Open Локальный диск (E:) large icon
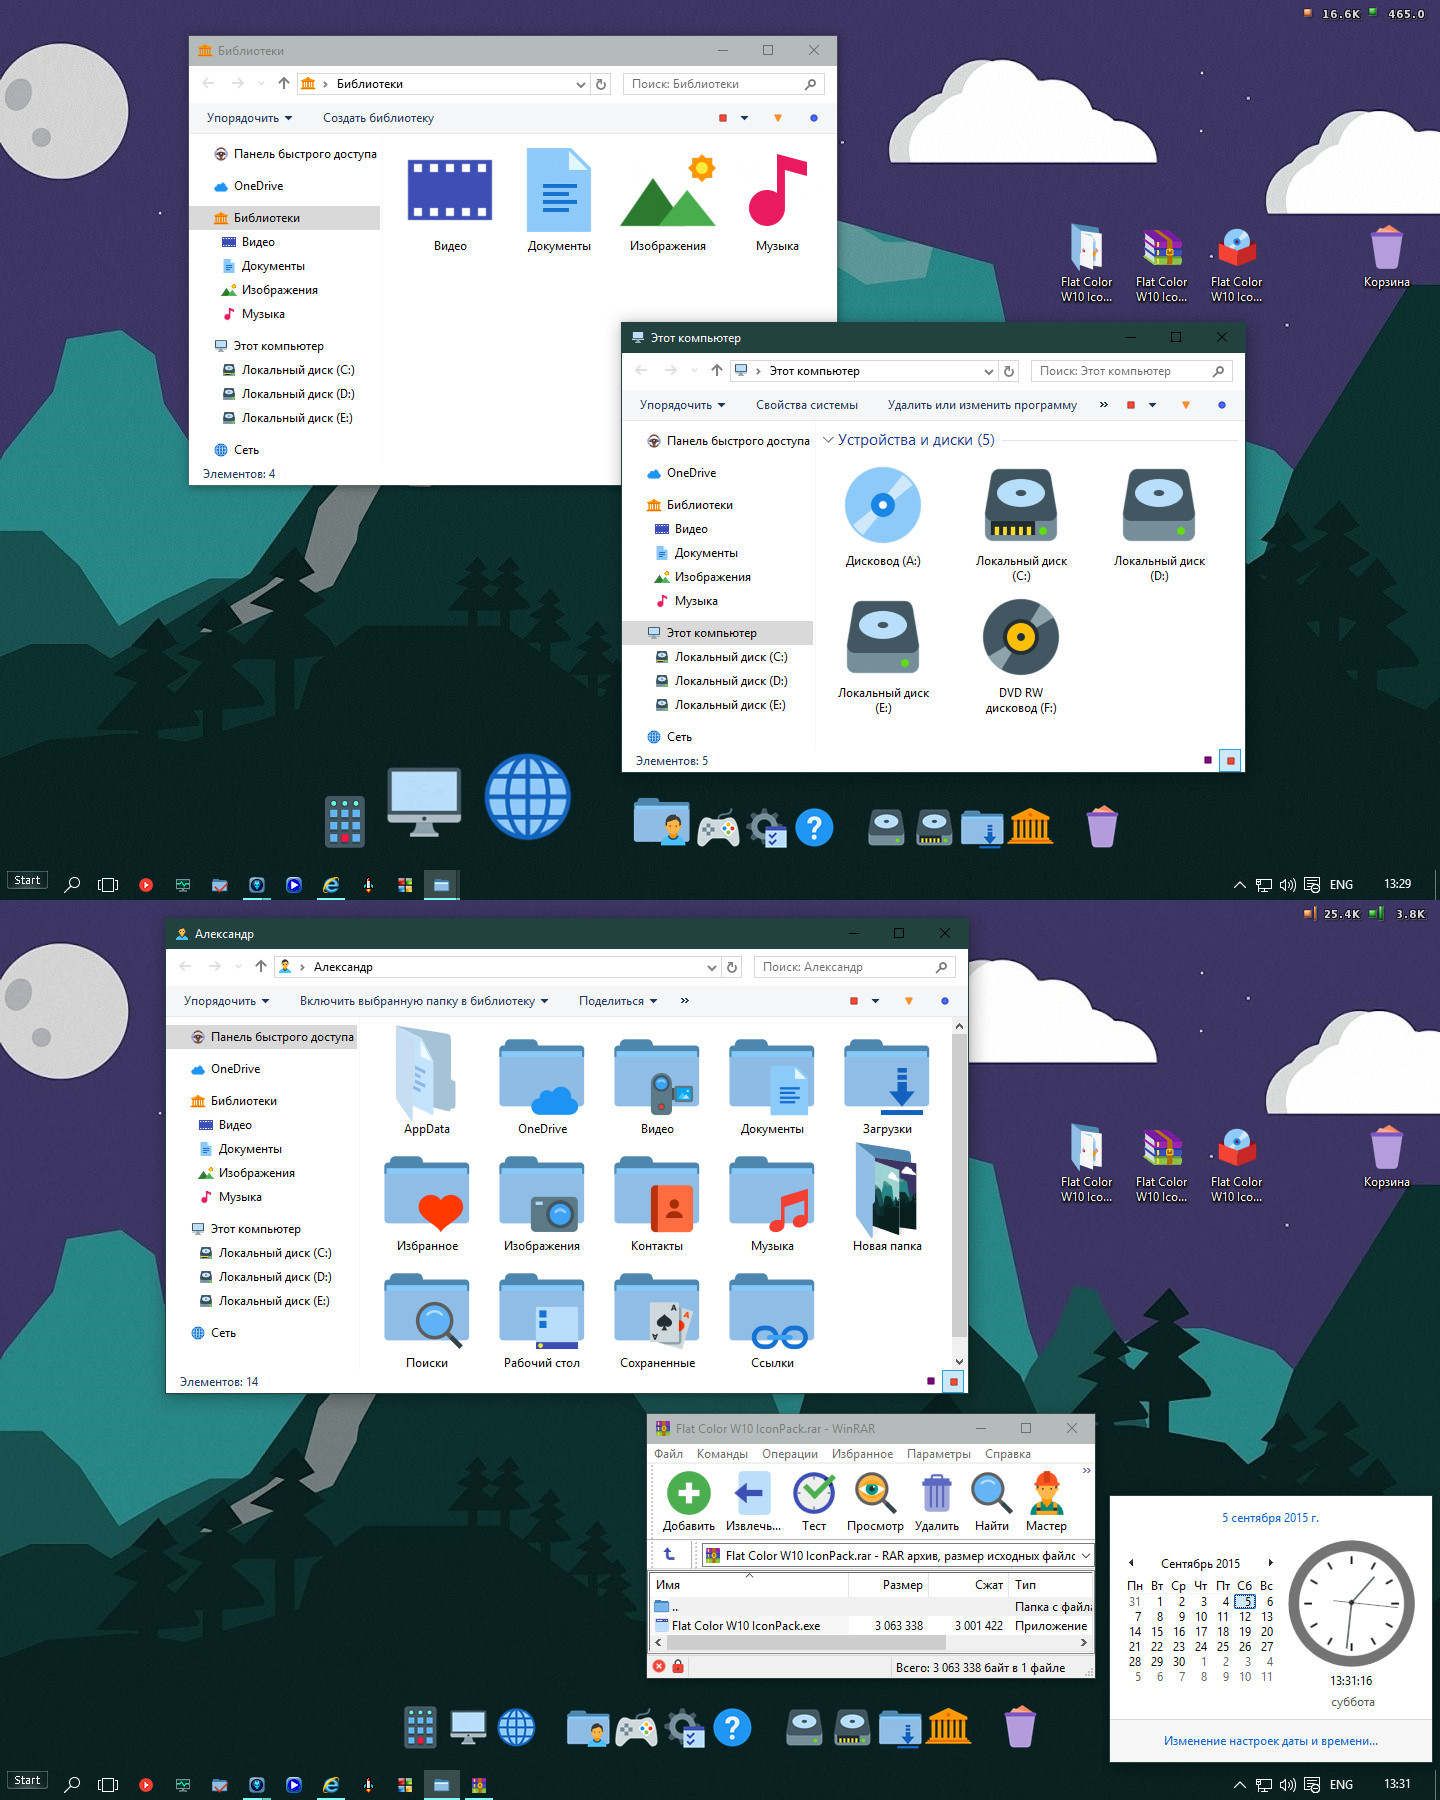 pyautogui.click(x=883, y=637)
